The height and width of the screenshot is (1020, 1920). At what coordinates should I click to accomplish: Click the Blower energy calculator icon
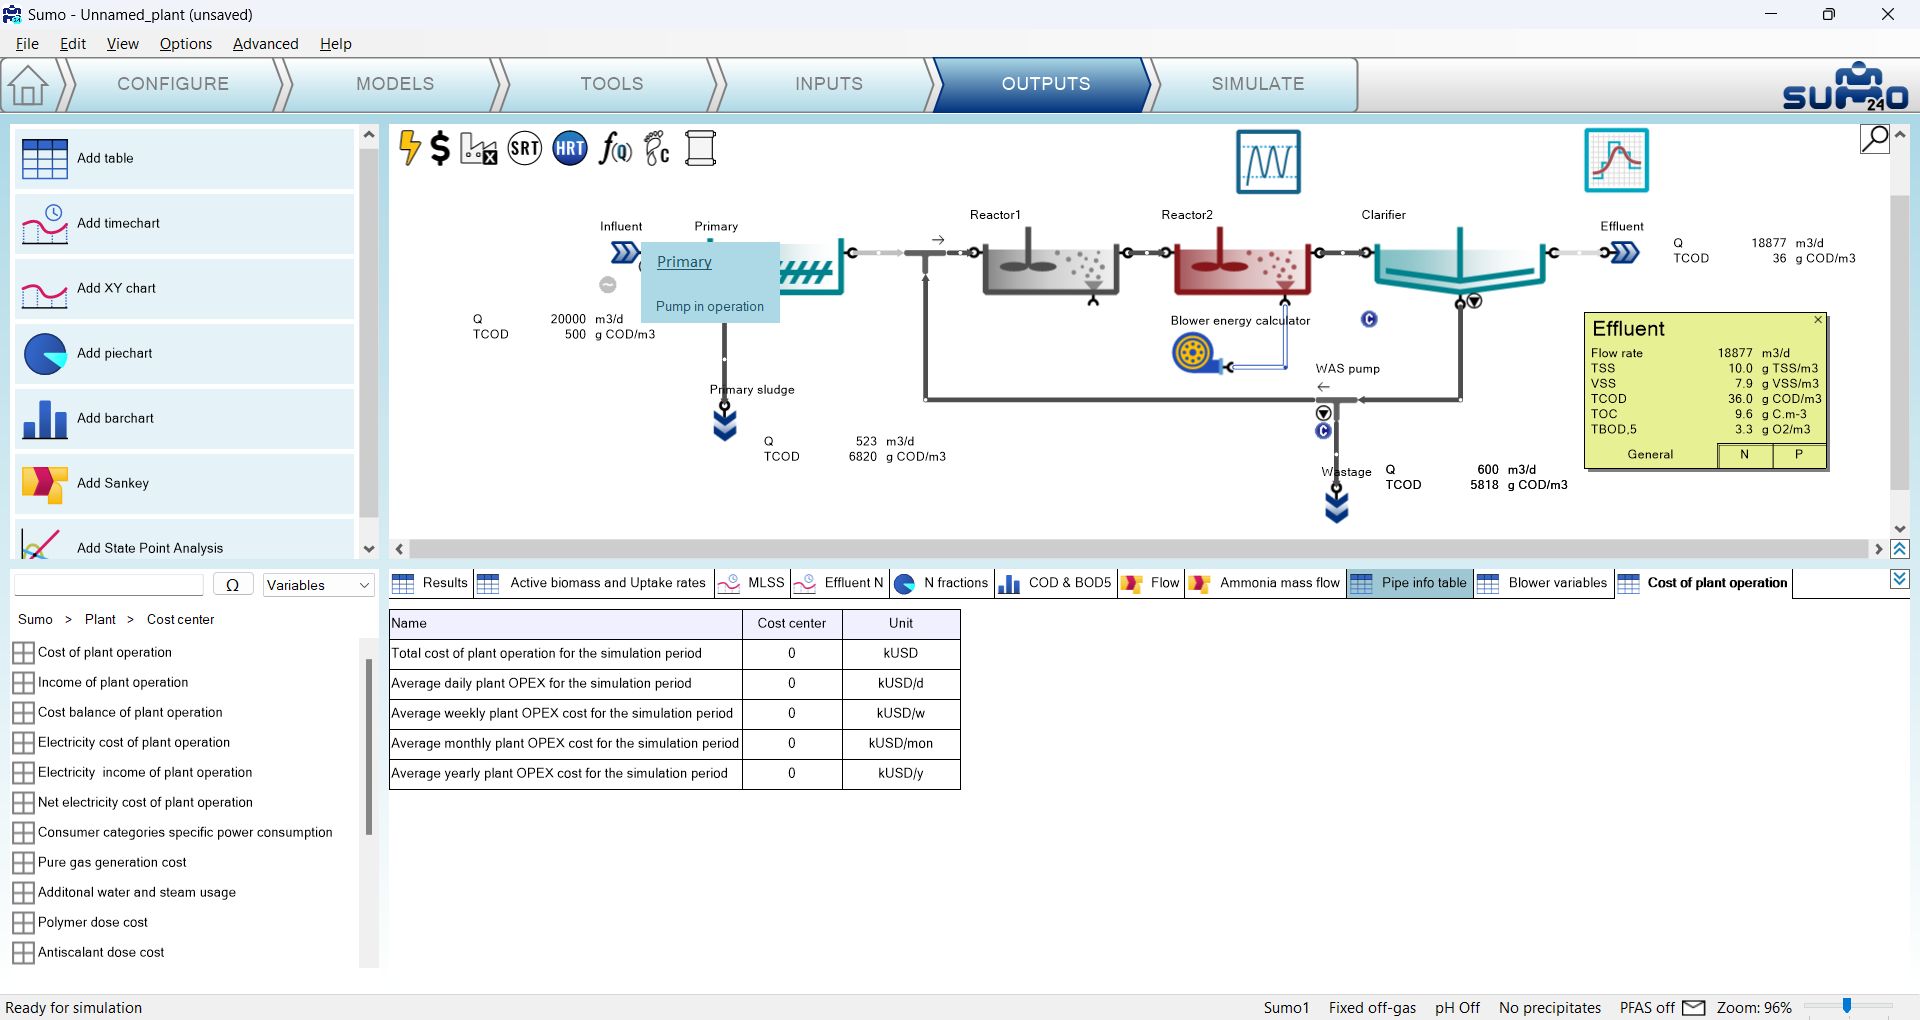tap(1194, 352)
